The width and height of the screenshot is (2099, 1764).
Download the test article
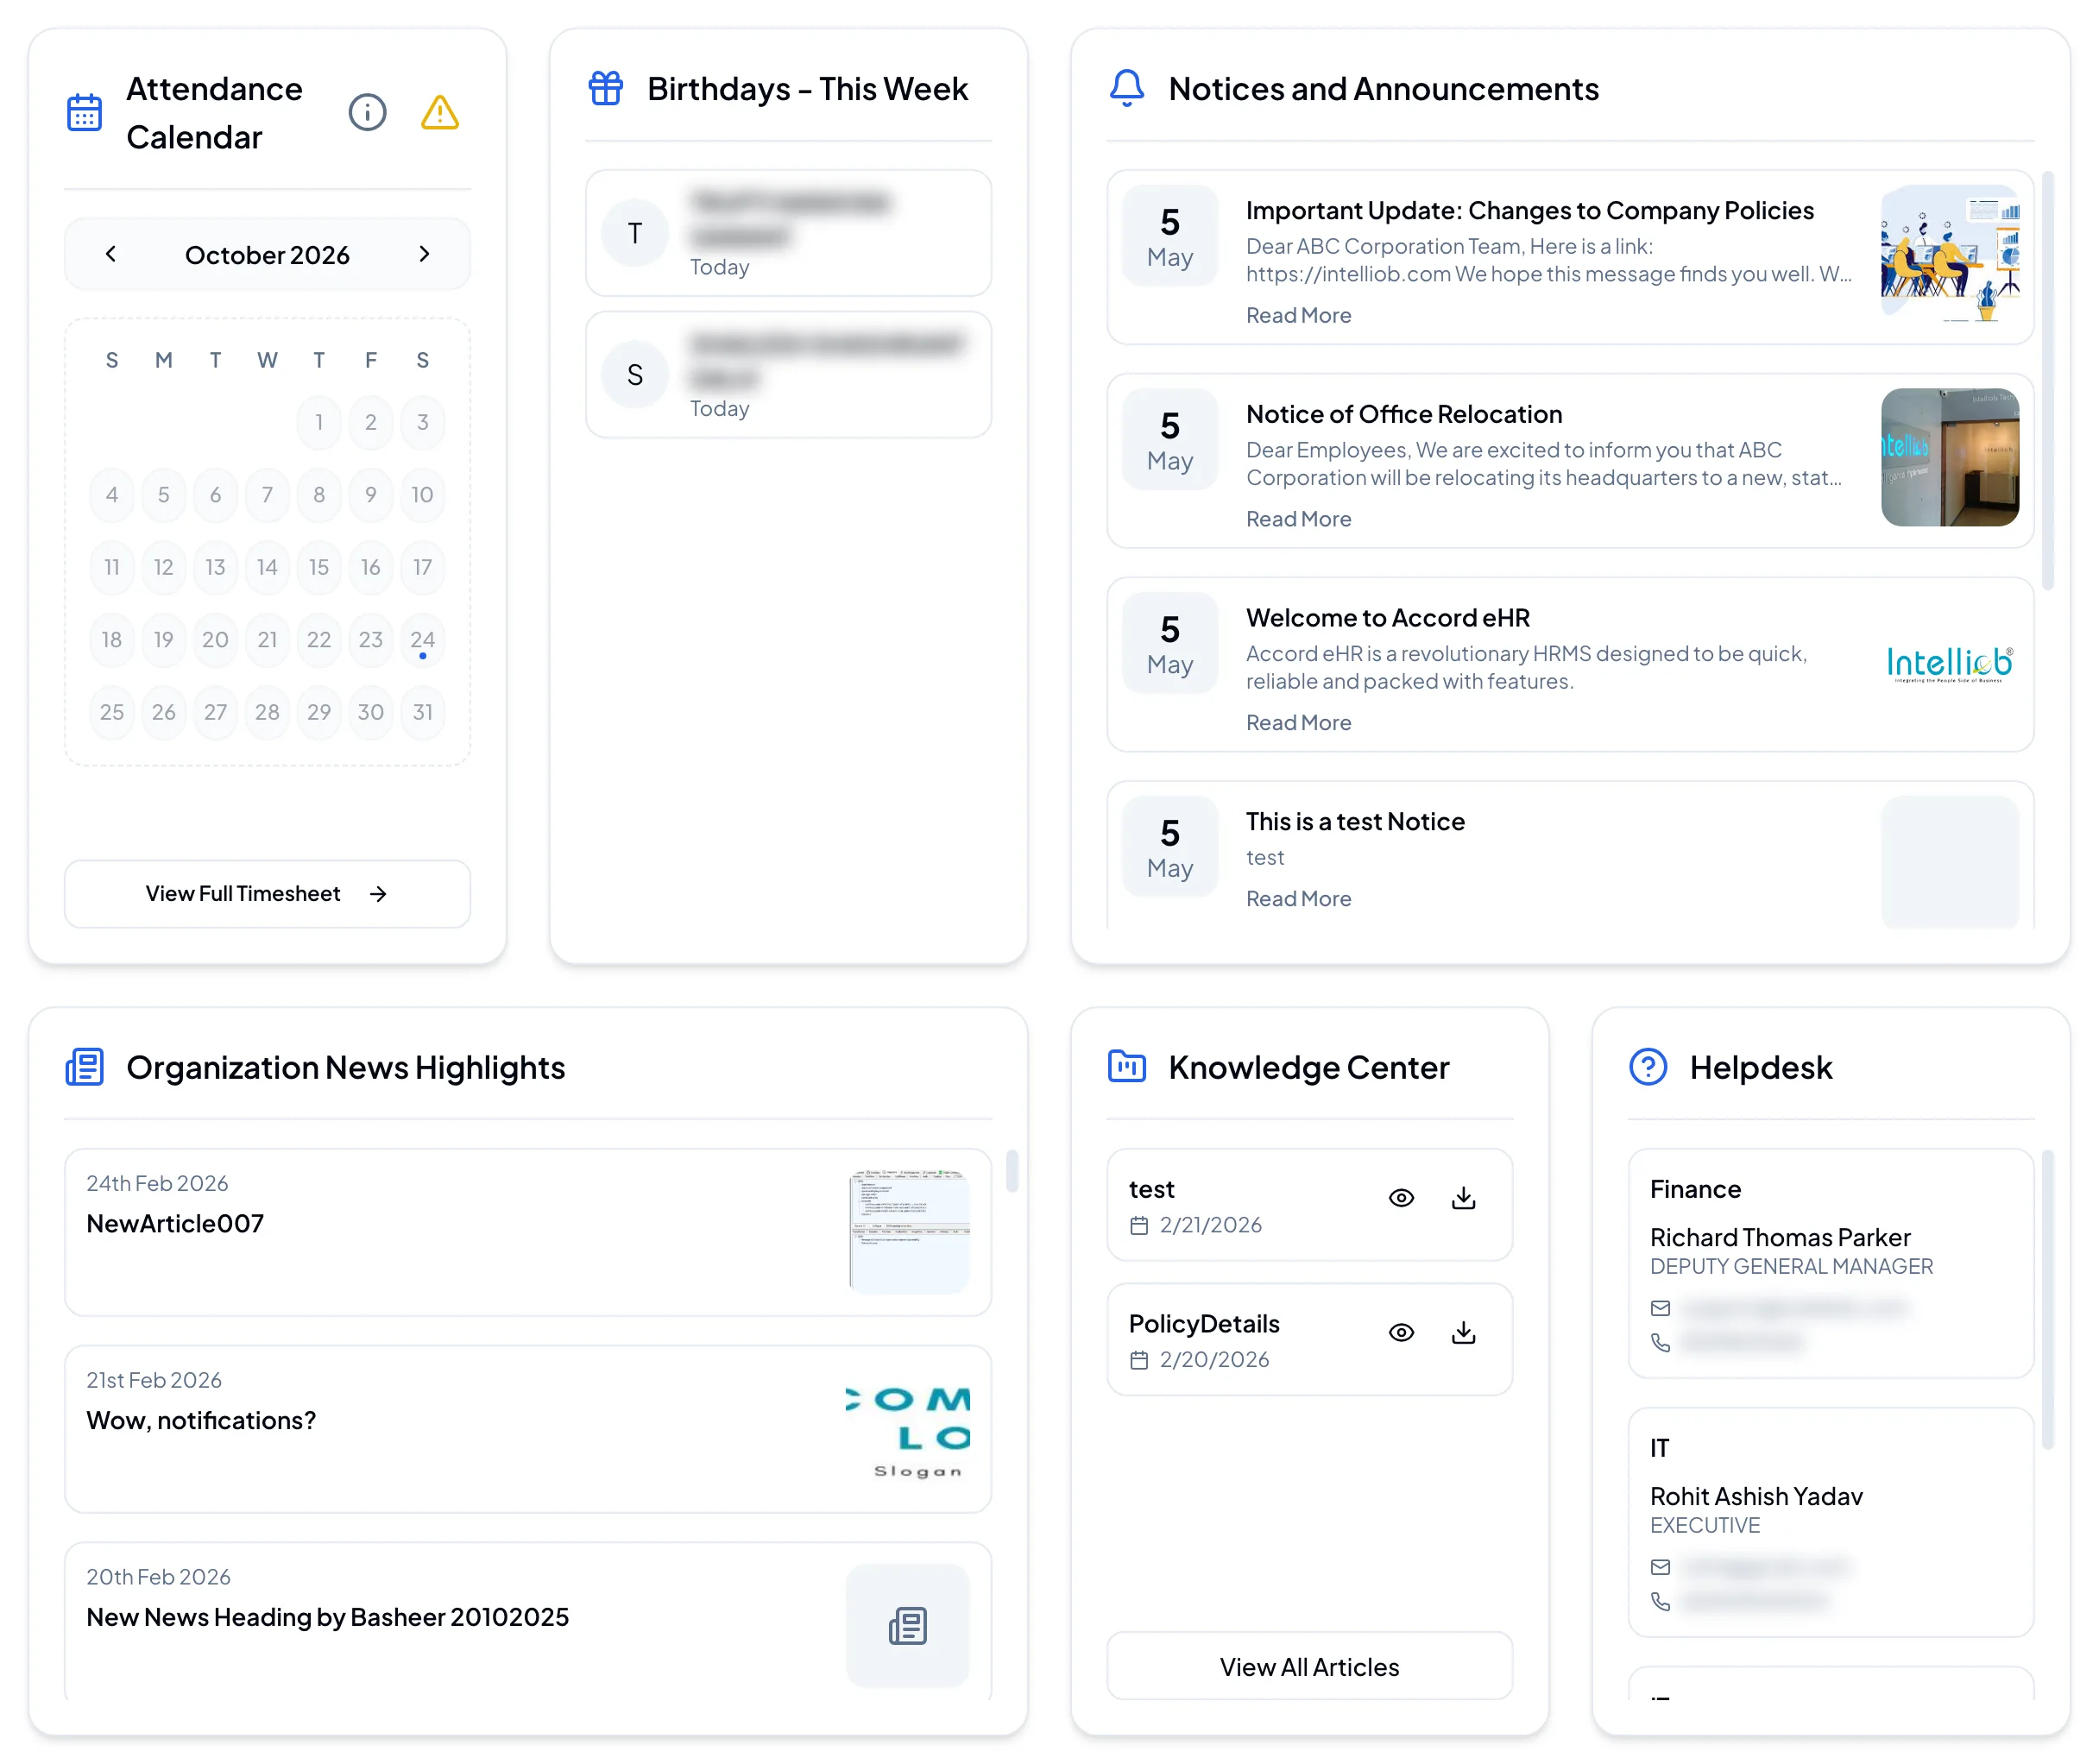point(1463,1198)
